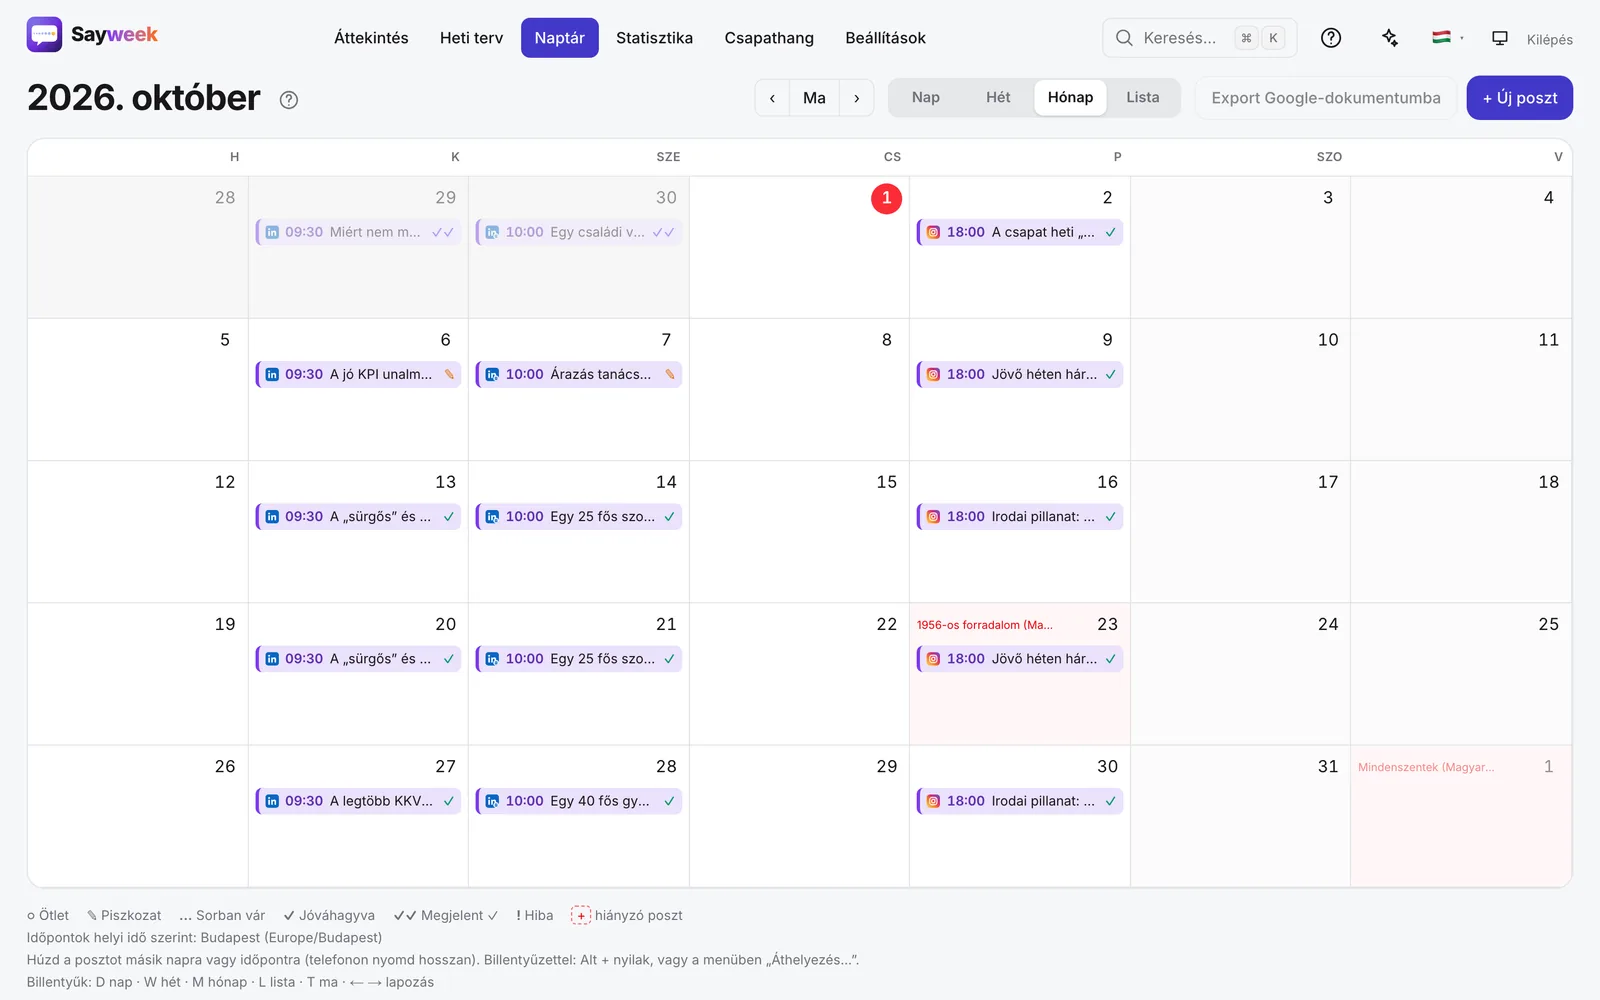Click the help icon beside 2026. október

coord(289,100)
